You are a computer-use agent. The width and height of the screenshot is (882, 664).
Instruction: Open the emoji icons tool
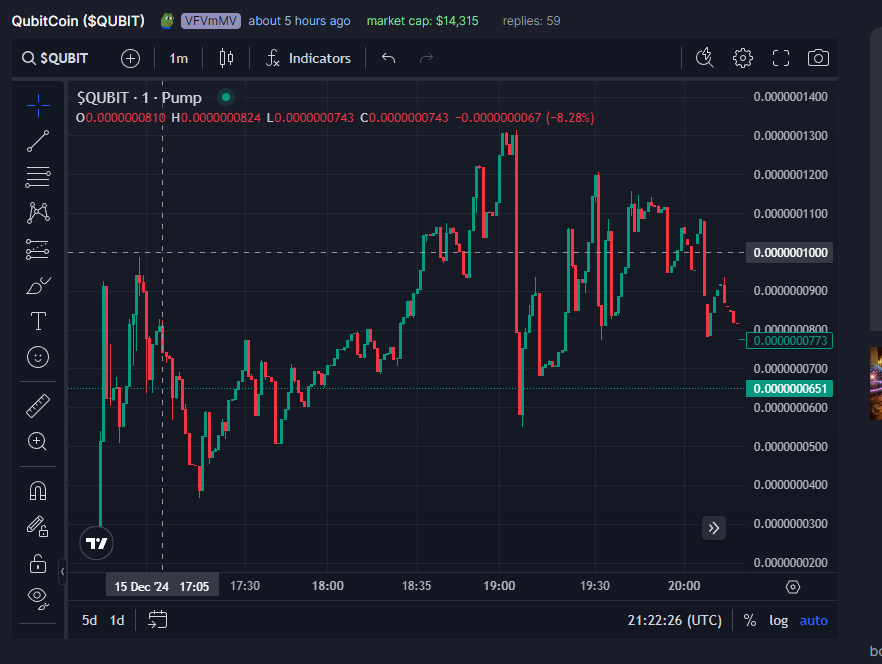coord(38,357)
